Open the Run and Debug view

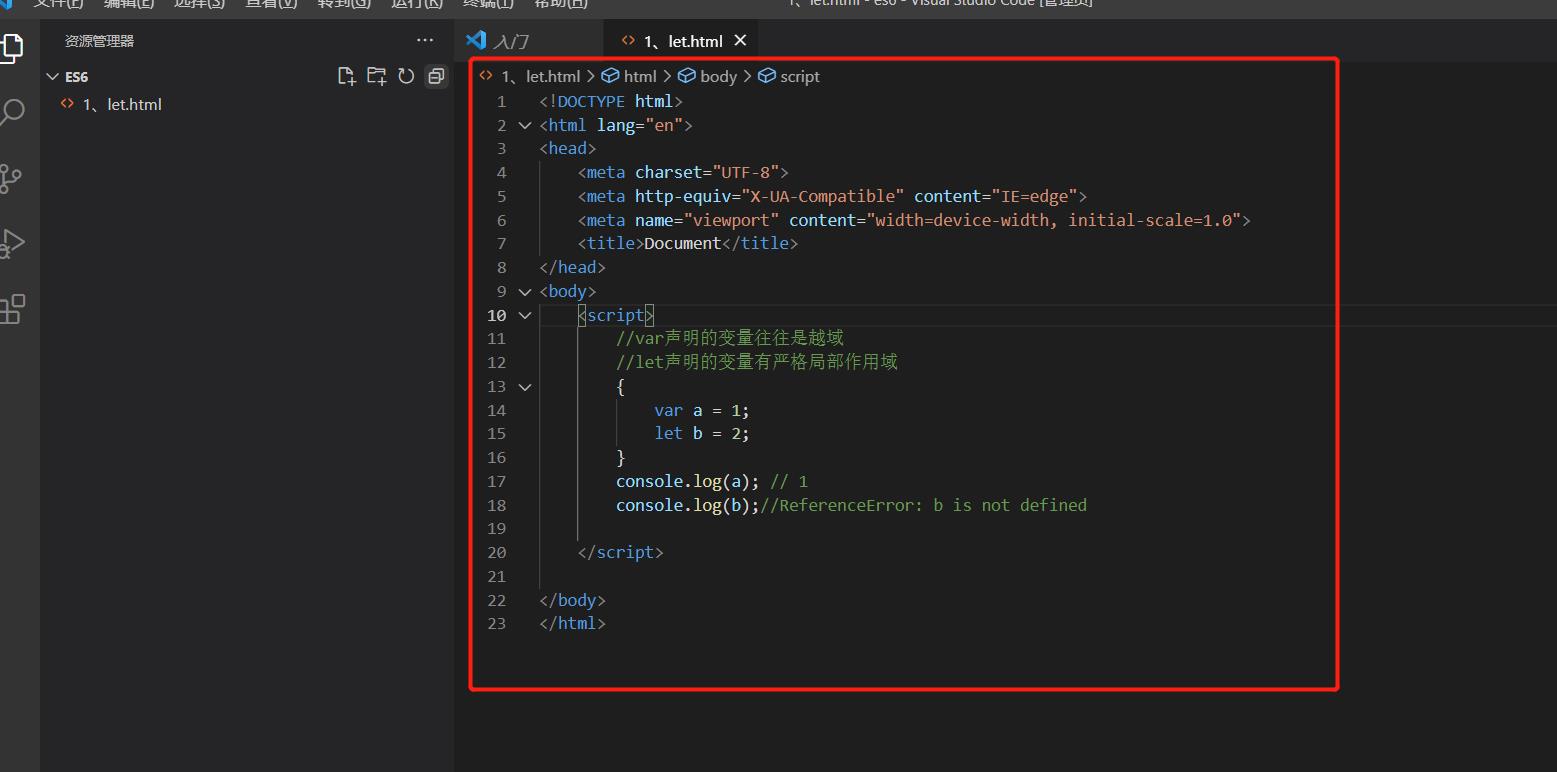(11, 243)
